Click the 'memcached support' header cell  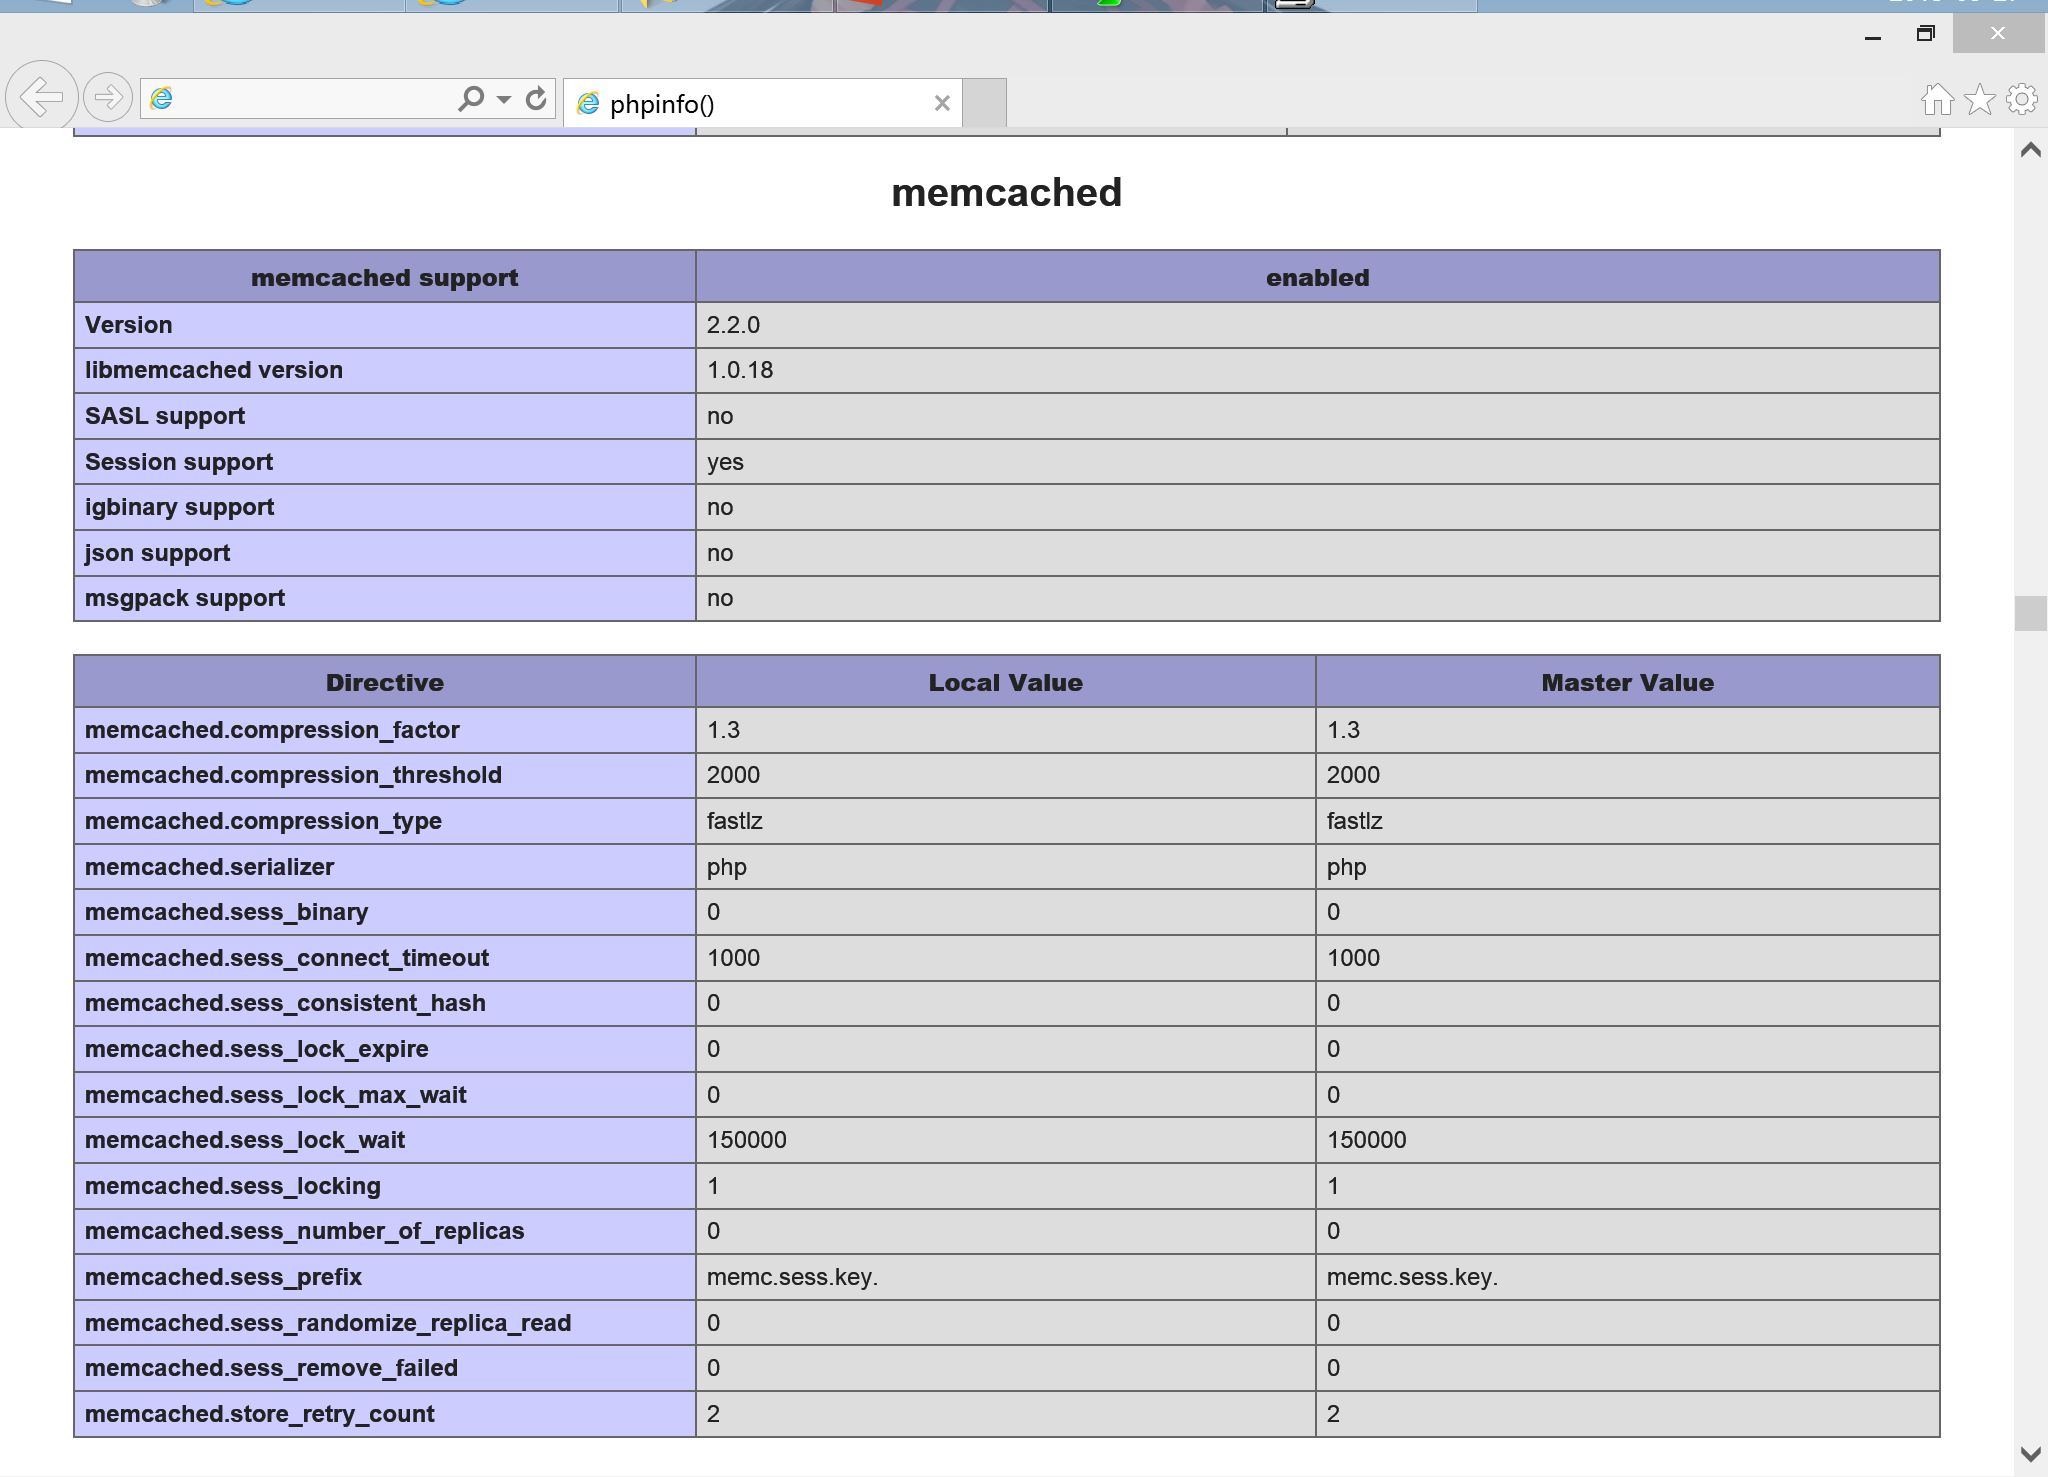point(385,277)
